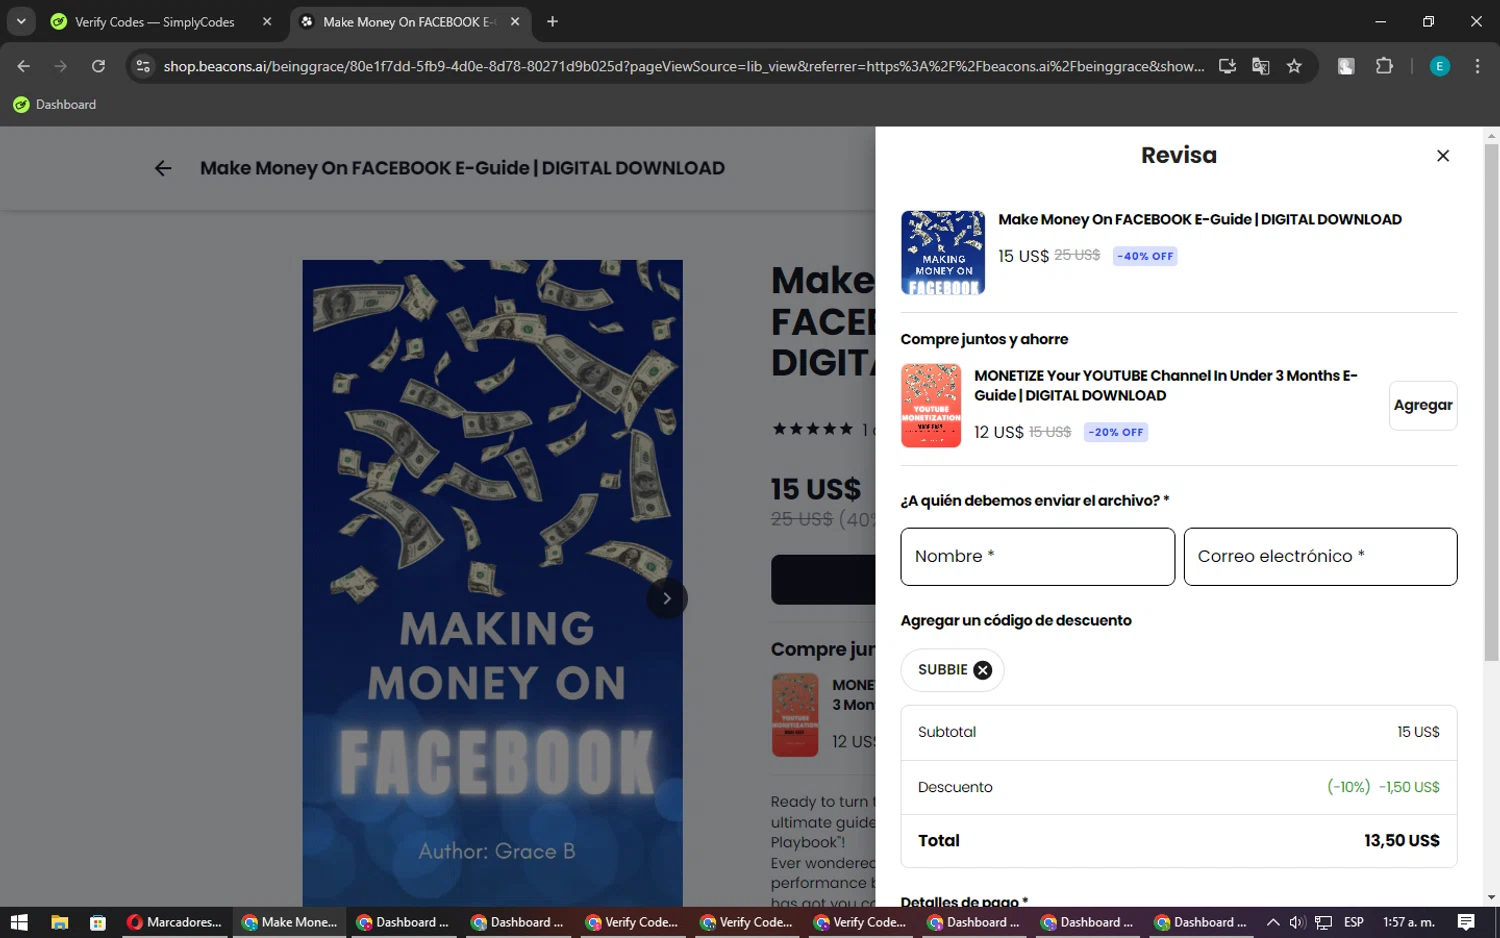Viewport: 1500px width, 938px height.
Task: Open a new browser tab
Action: point(552,22)
